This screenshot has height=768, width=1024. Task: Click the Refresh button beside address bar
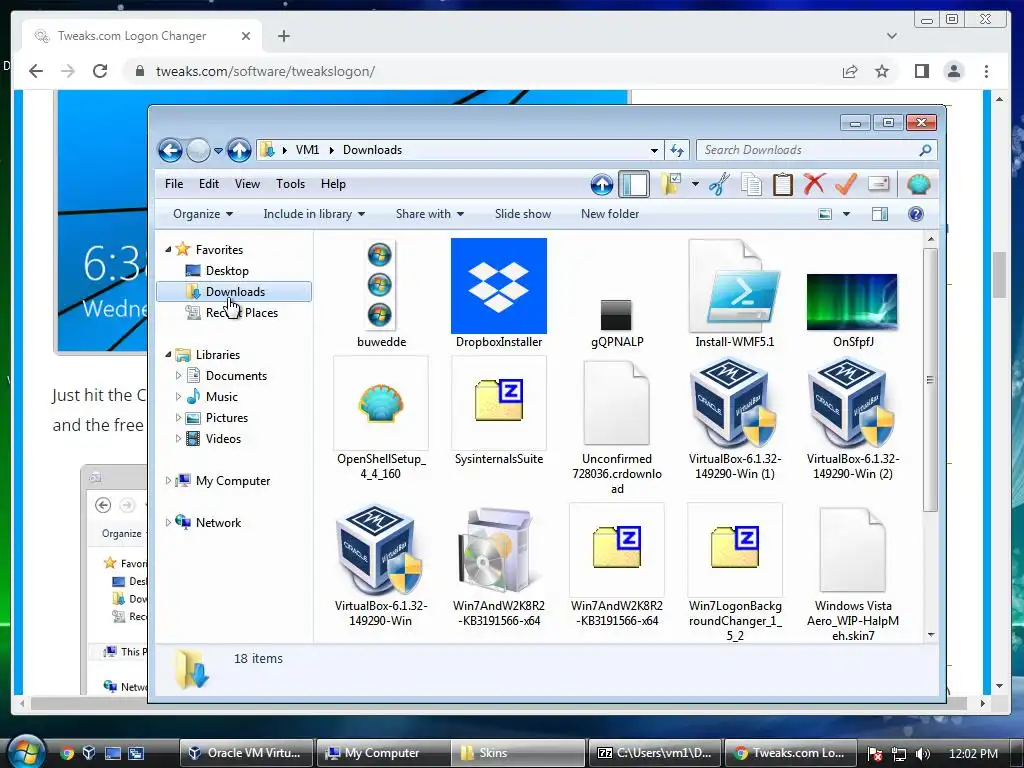[x=677, y=151]
